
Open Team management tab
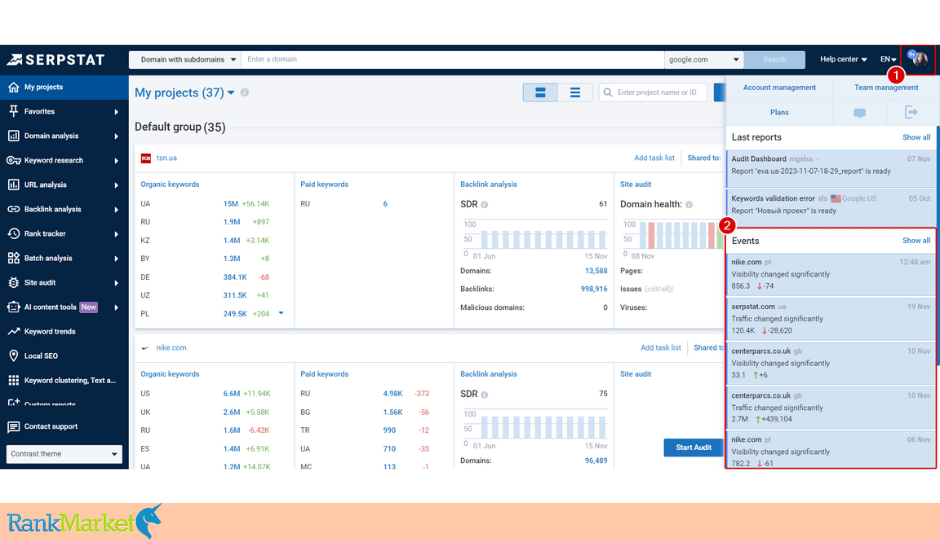pyautogui.click(x=885, y=88)
